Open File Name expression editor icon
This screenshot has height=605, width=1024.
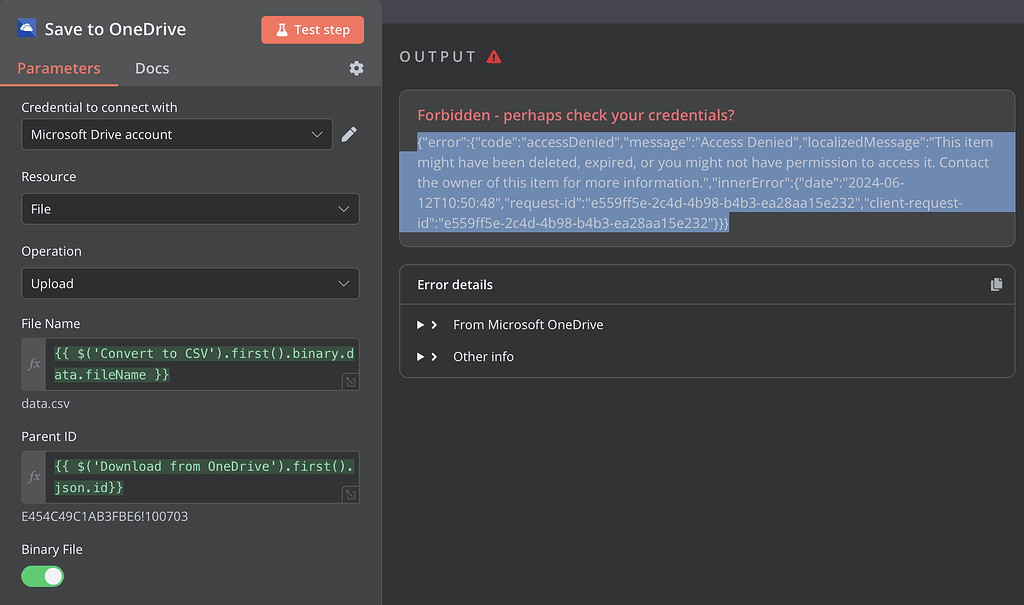[x=350, y=381]
